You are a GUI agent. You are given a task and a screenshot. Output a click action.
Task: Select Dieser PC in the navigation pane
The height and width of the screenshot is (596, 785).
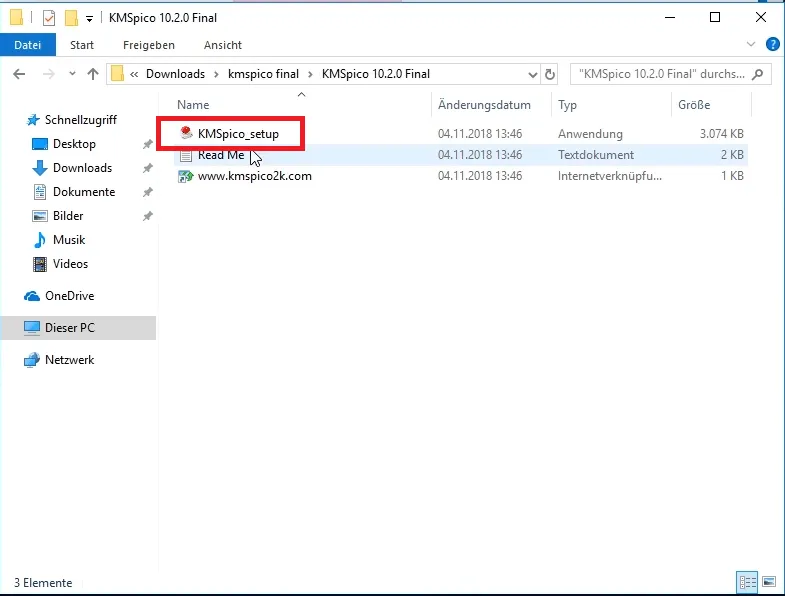[x=78, y=328]
